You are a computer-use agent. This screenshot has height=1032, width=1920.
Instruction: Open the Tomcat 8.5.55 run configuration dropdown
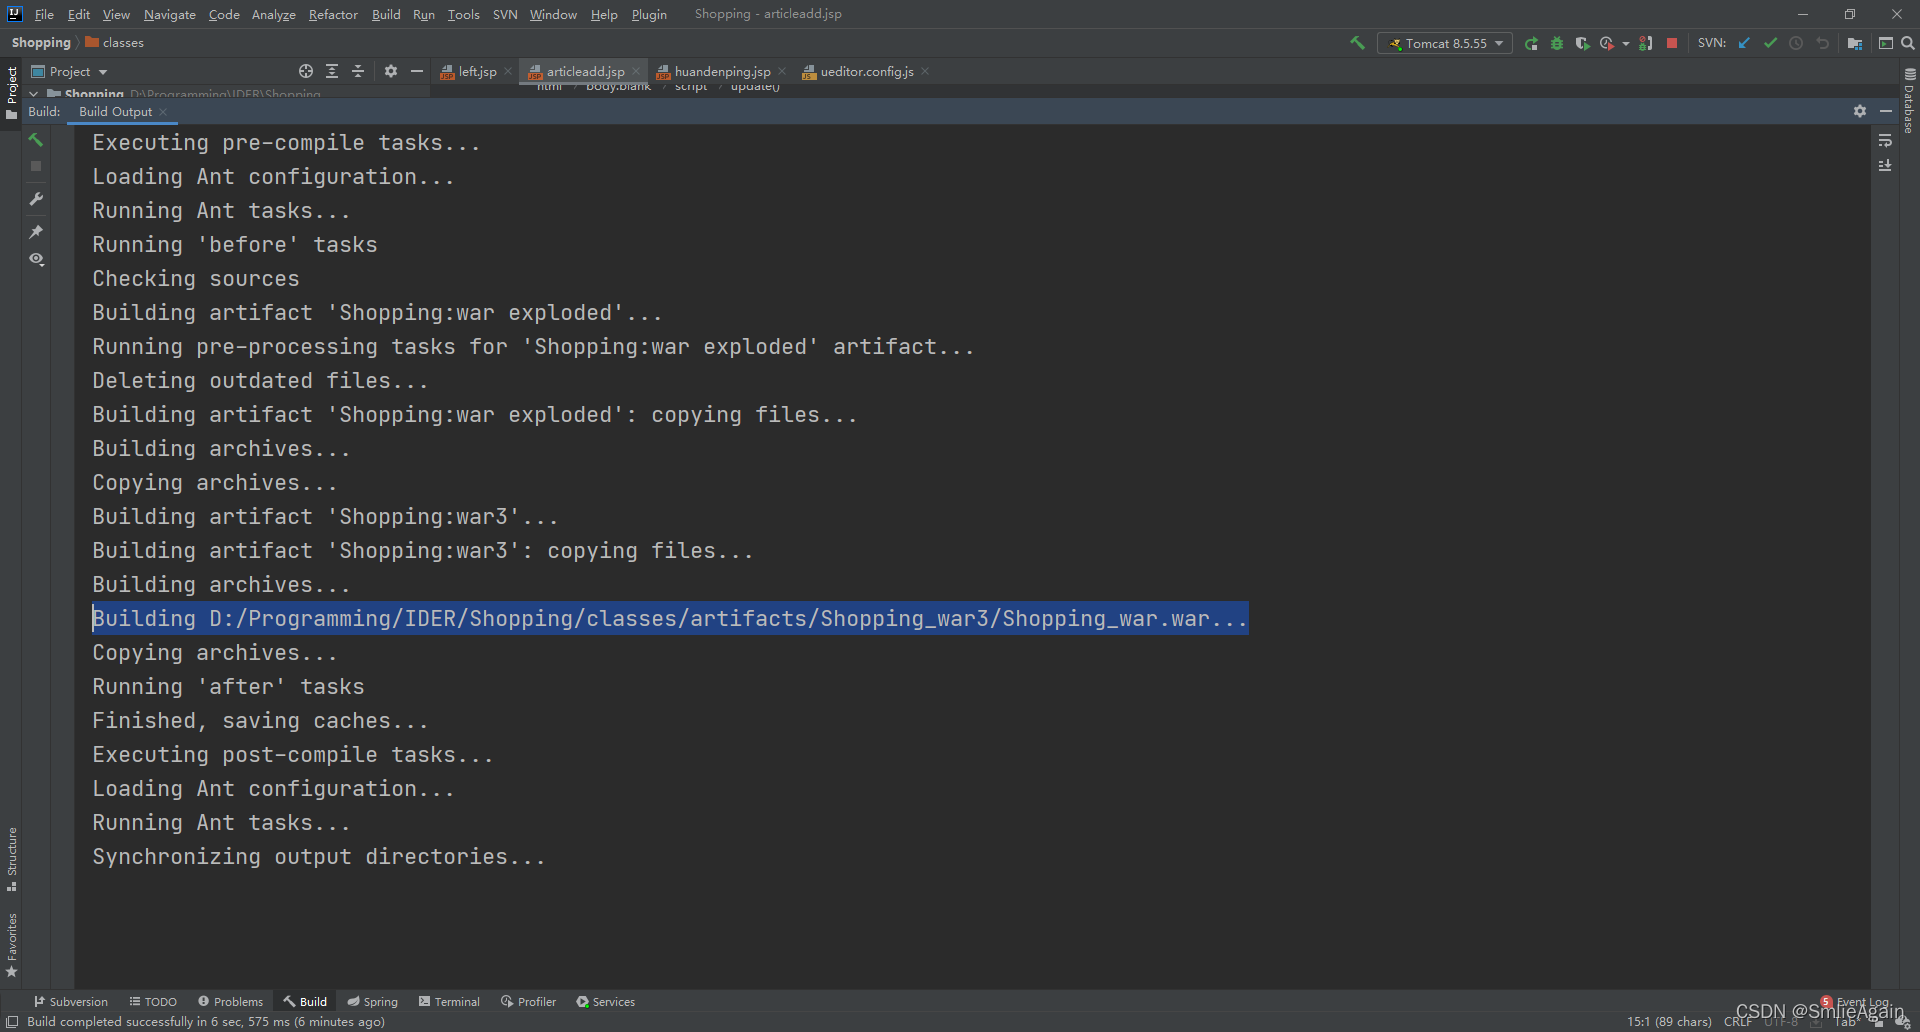click(x=1445, y=43)
